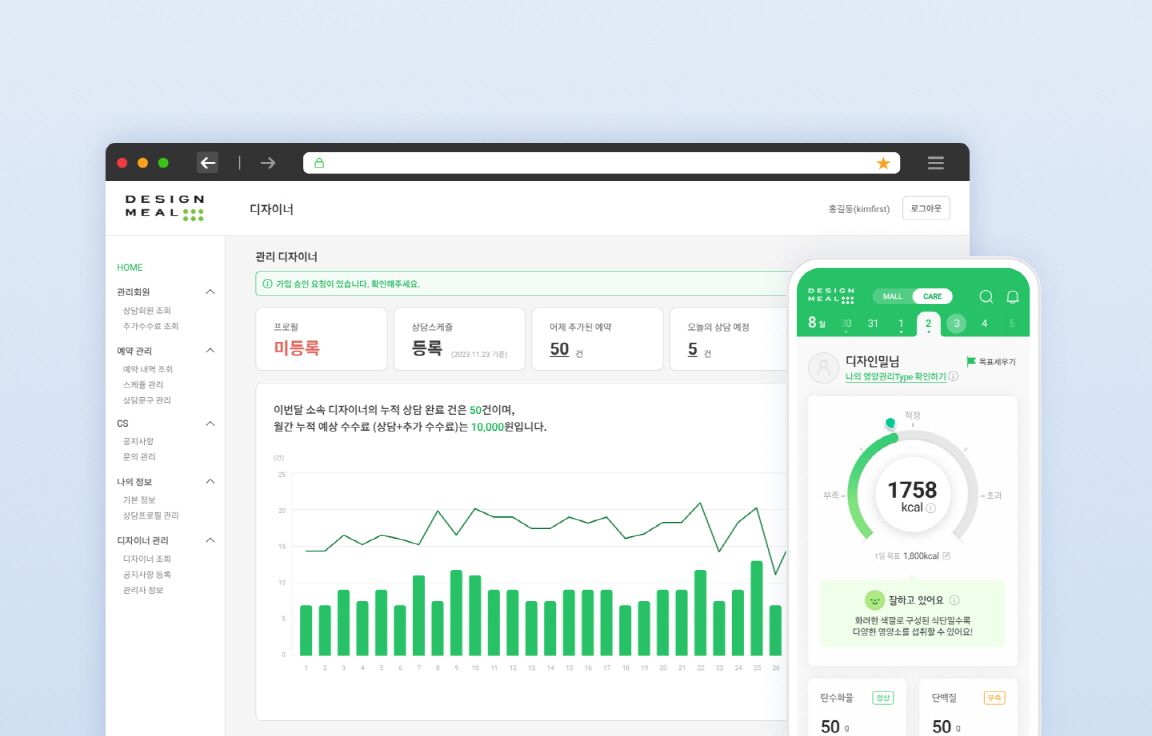Image resolution: width=1152 pixels, height=736 pixels.
Task: Select date 31 in phone calendar strip
Action: 873,323
